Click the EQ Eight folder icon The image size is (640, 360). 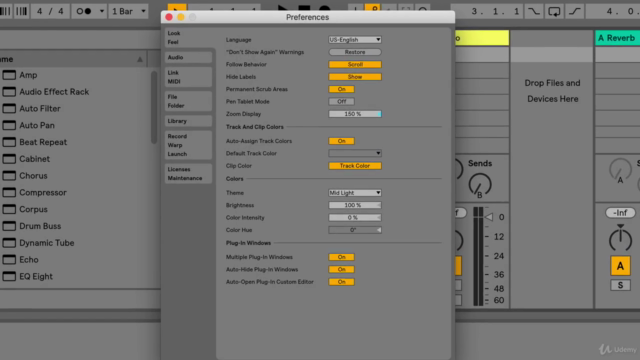tap(9, 276)
